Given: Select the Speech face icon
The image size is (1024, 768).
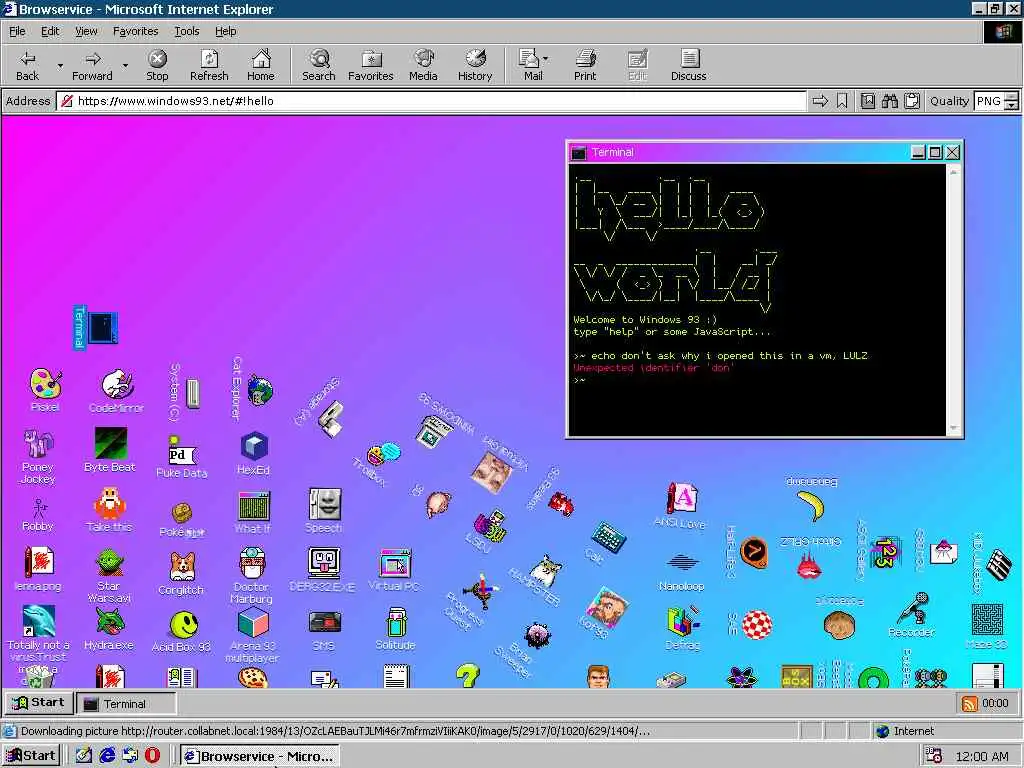Looking at the screenshot, I should pos(324,511).
